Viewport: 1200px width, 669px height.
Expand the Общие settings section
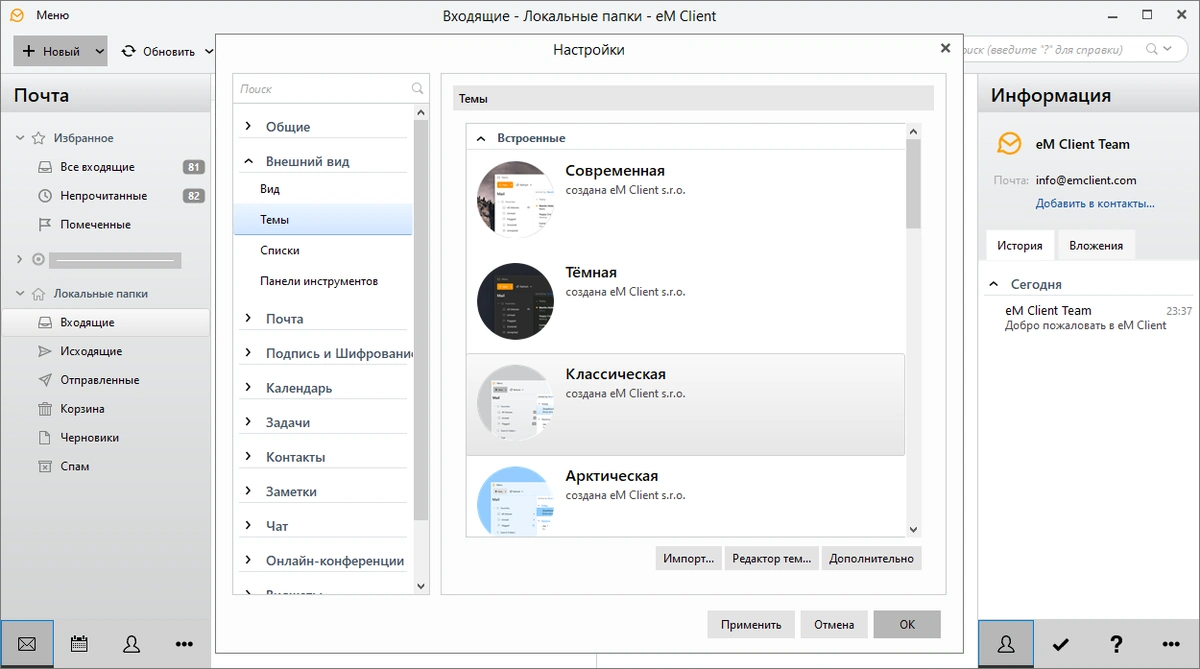pos(248,126)
